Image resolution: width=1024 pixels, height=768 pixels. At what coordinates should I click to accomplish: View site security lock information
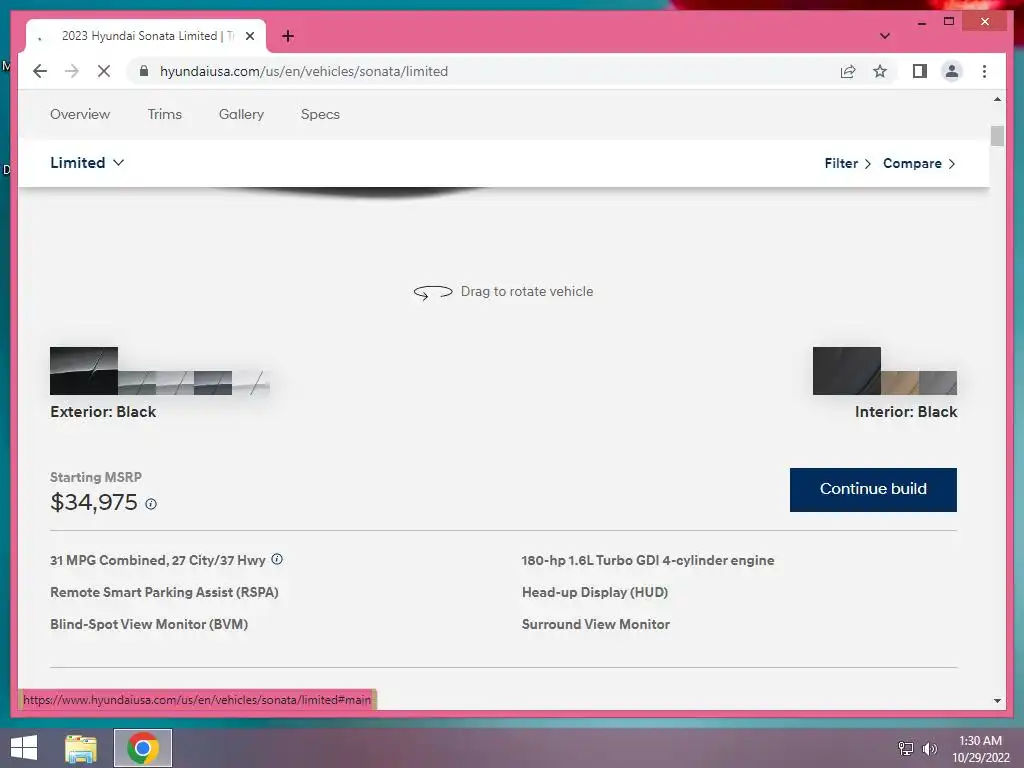tap(144, 71)
